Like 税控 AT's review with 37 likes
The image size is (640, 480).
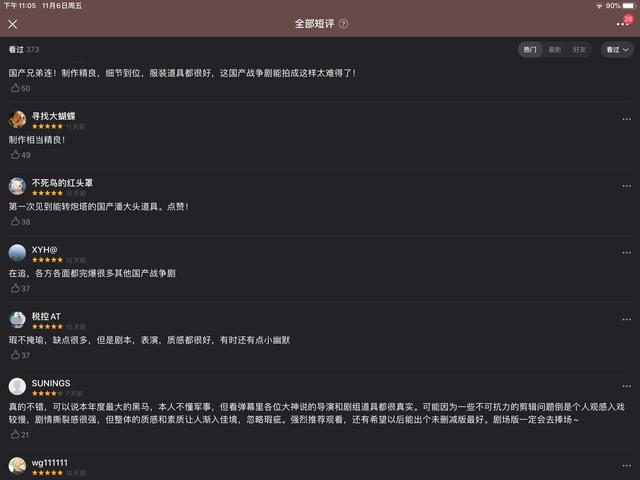(20, 355)
